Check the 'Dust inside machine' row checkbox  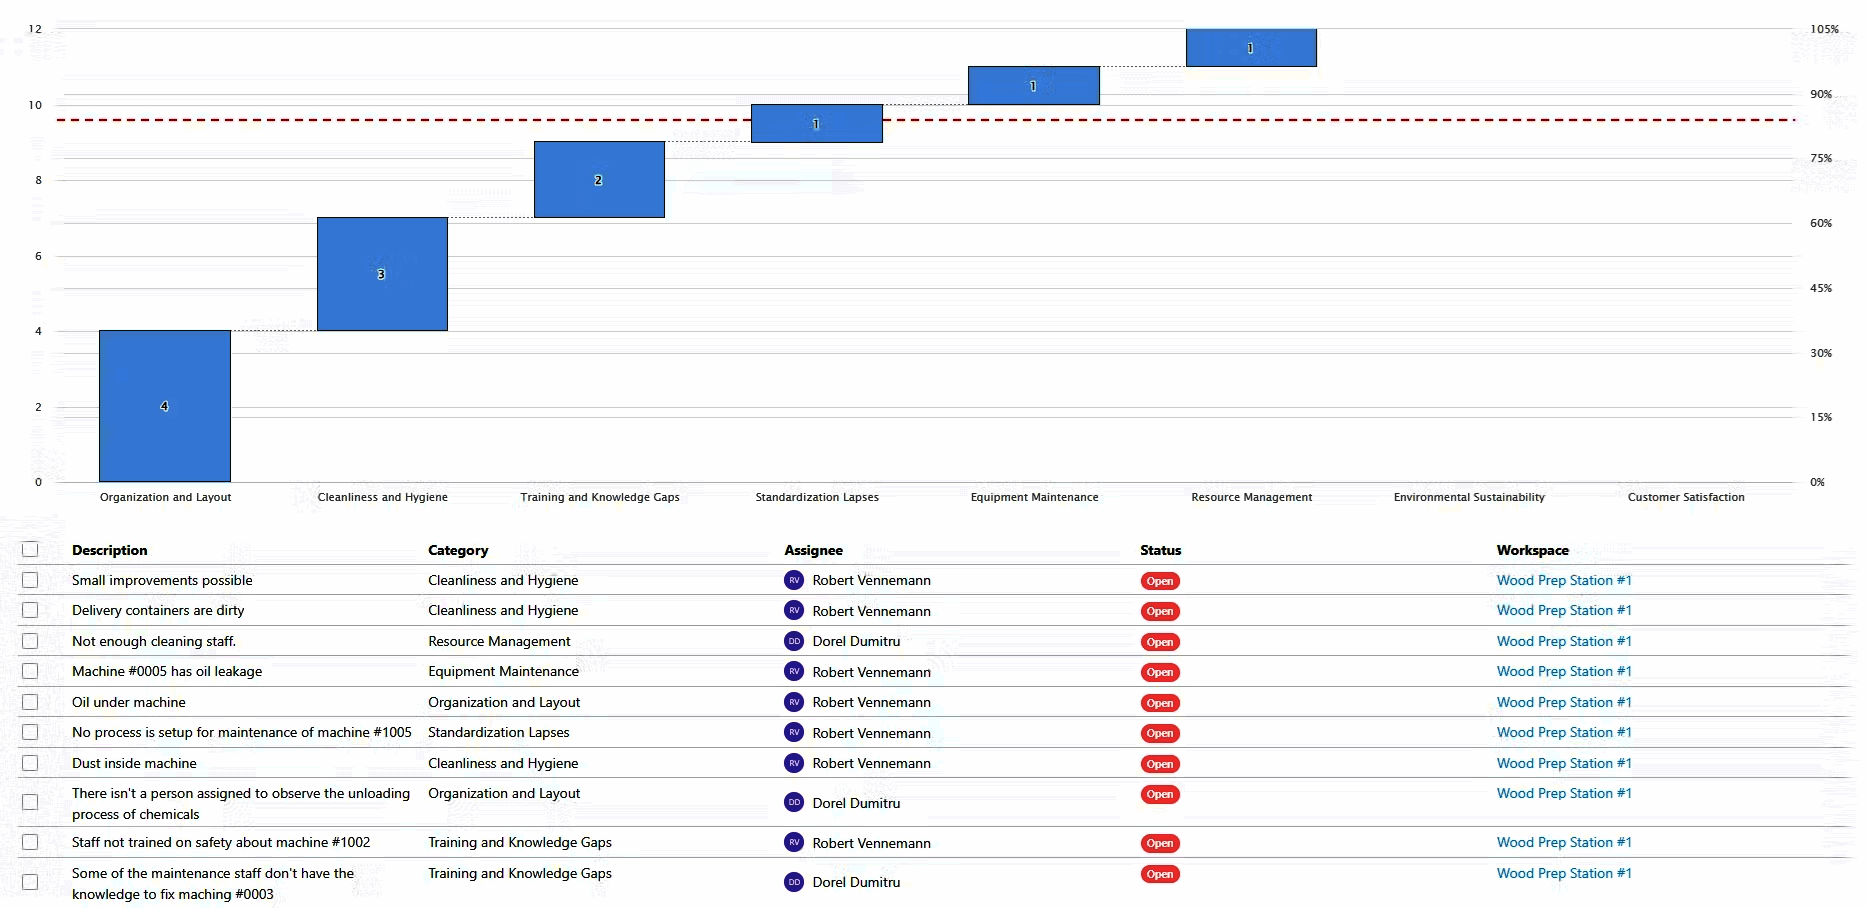pyautogui.click(x=30, y=763)
